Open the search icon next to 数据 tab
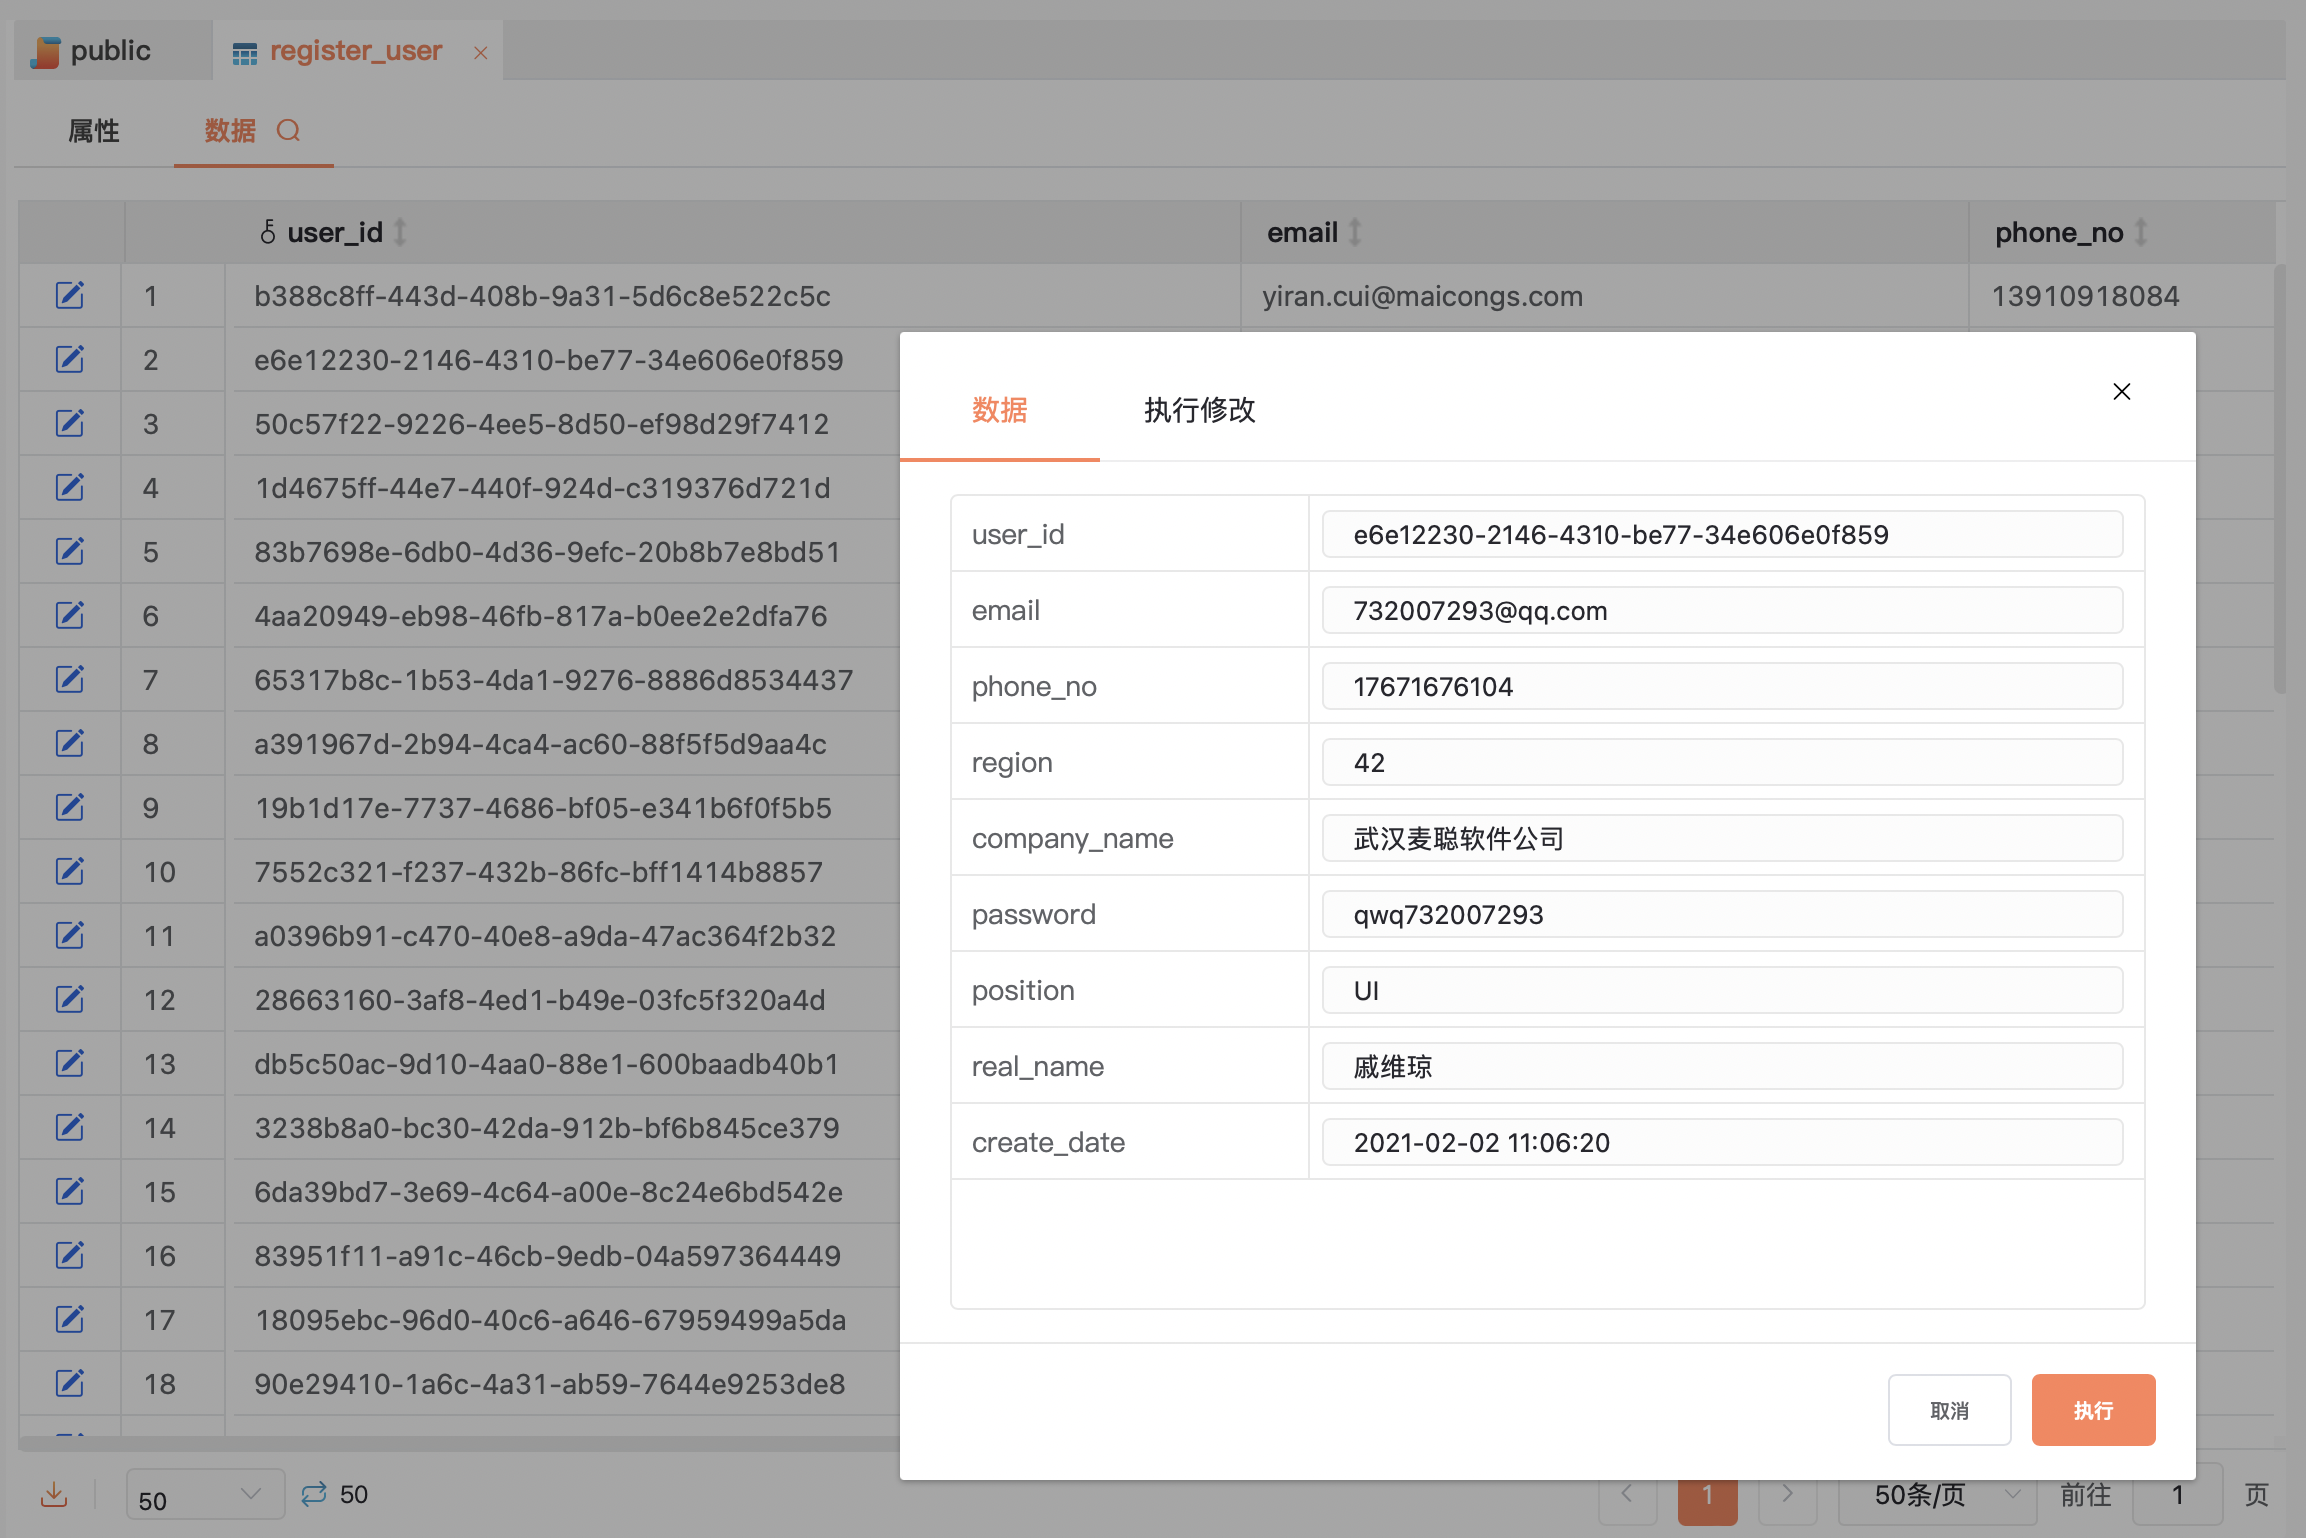 tap(289, 130)
